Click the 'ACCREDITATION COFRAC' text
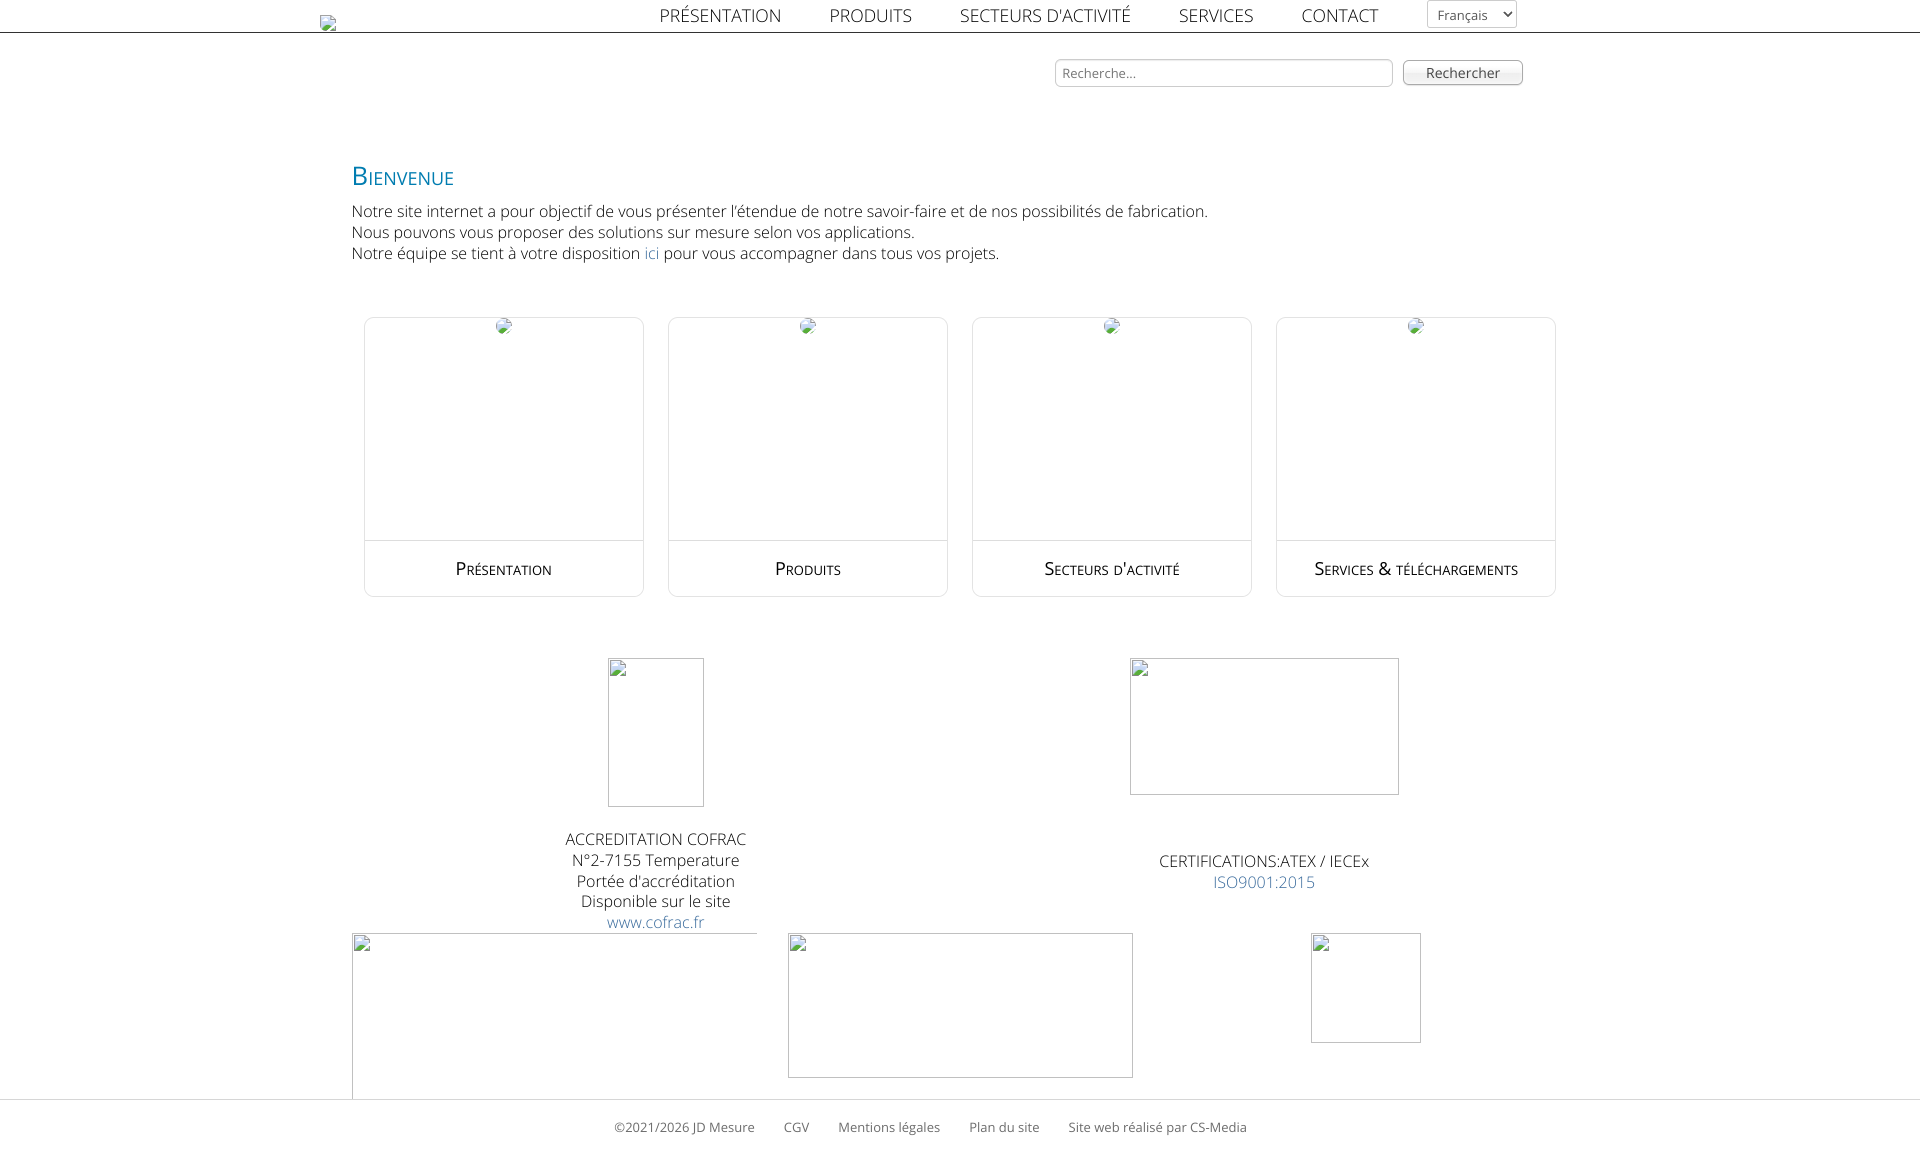 655,839
